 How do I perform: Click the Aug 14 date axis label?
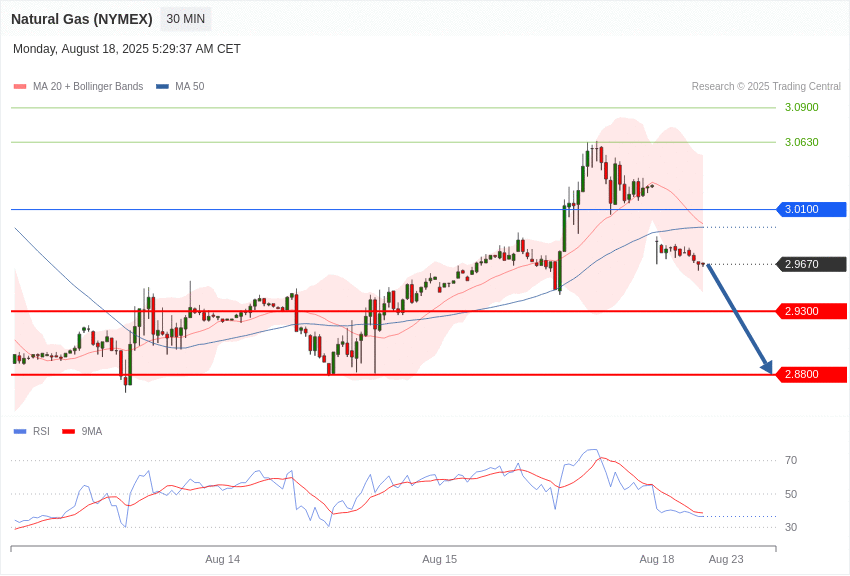click(x=222, y=559)
